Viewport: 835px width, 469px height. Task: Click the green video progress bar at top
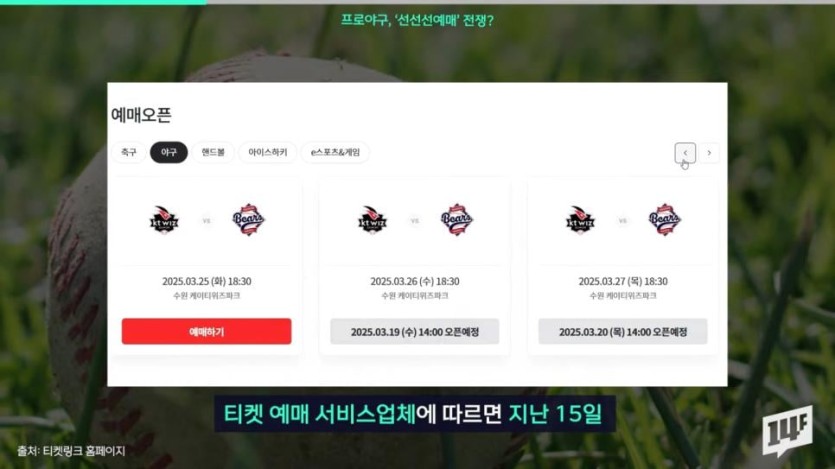pos(103,2)
